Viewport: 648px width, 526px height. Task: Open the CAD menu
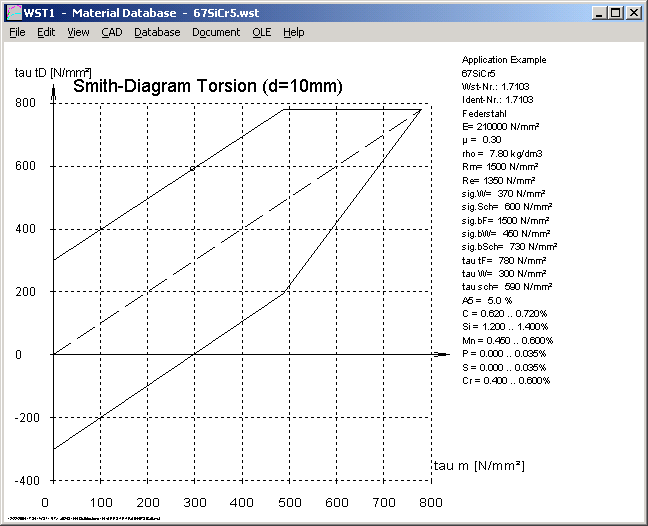coord(112,32)
